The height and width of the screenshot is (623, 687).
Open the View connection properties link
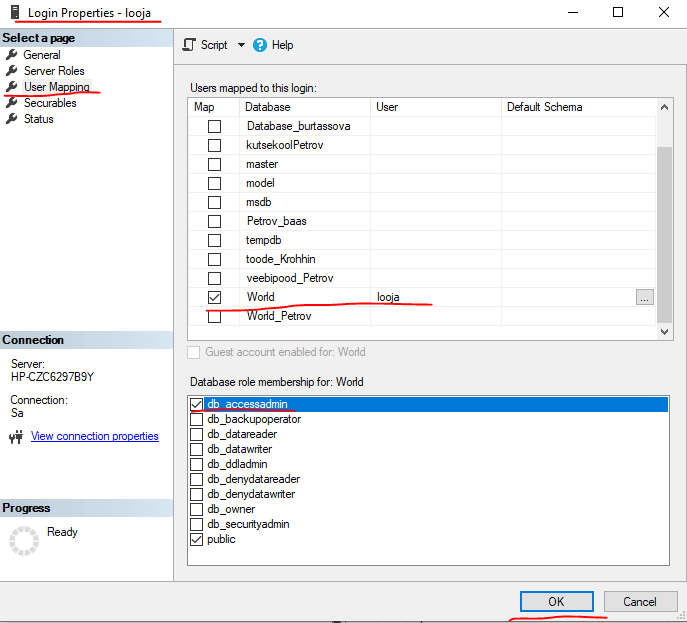[94, 436]
